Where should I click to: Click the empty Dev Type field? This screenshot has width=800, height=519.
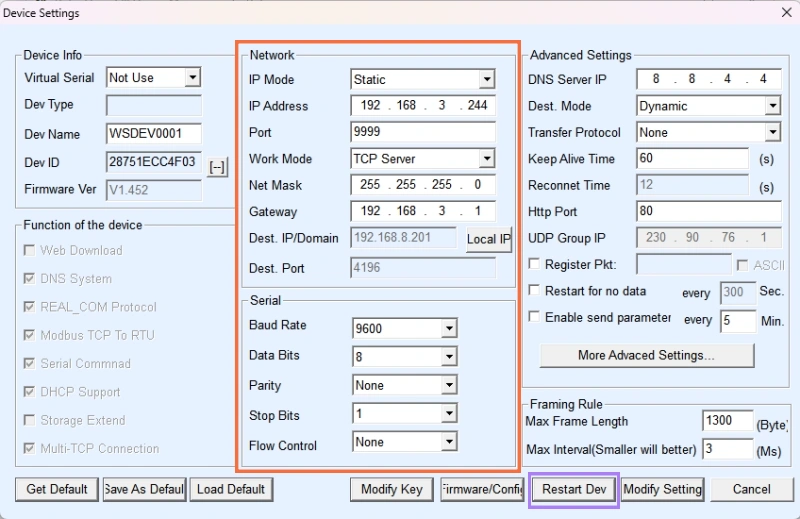(154, 106)
